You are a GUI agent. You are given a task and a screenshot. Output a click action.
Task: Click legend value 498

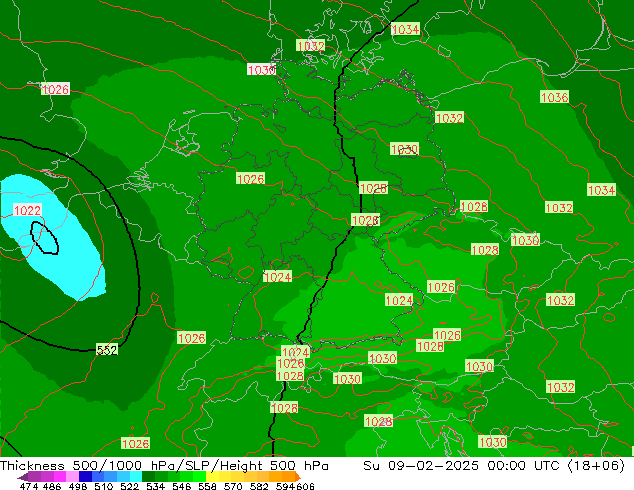(77, 486)
